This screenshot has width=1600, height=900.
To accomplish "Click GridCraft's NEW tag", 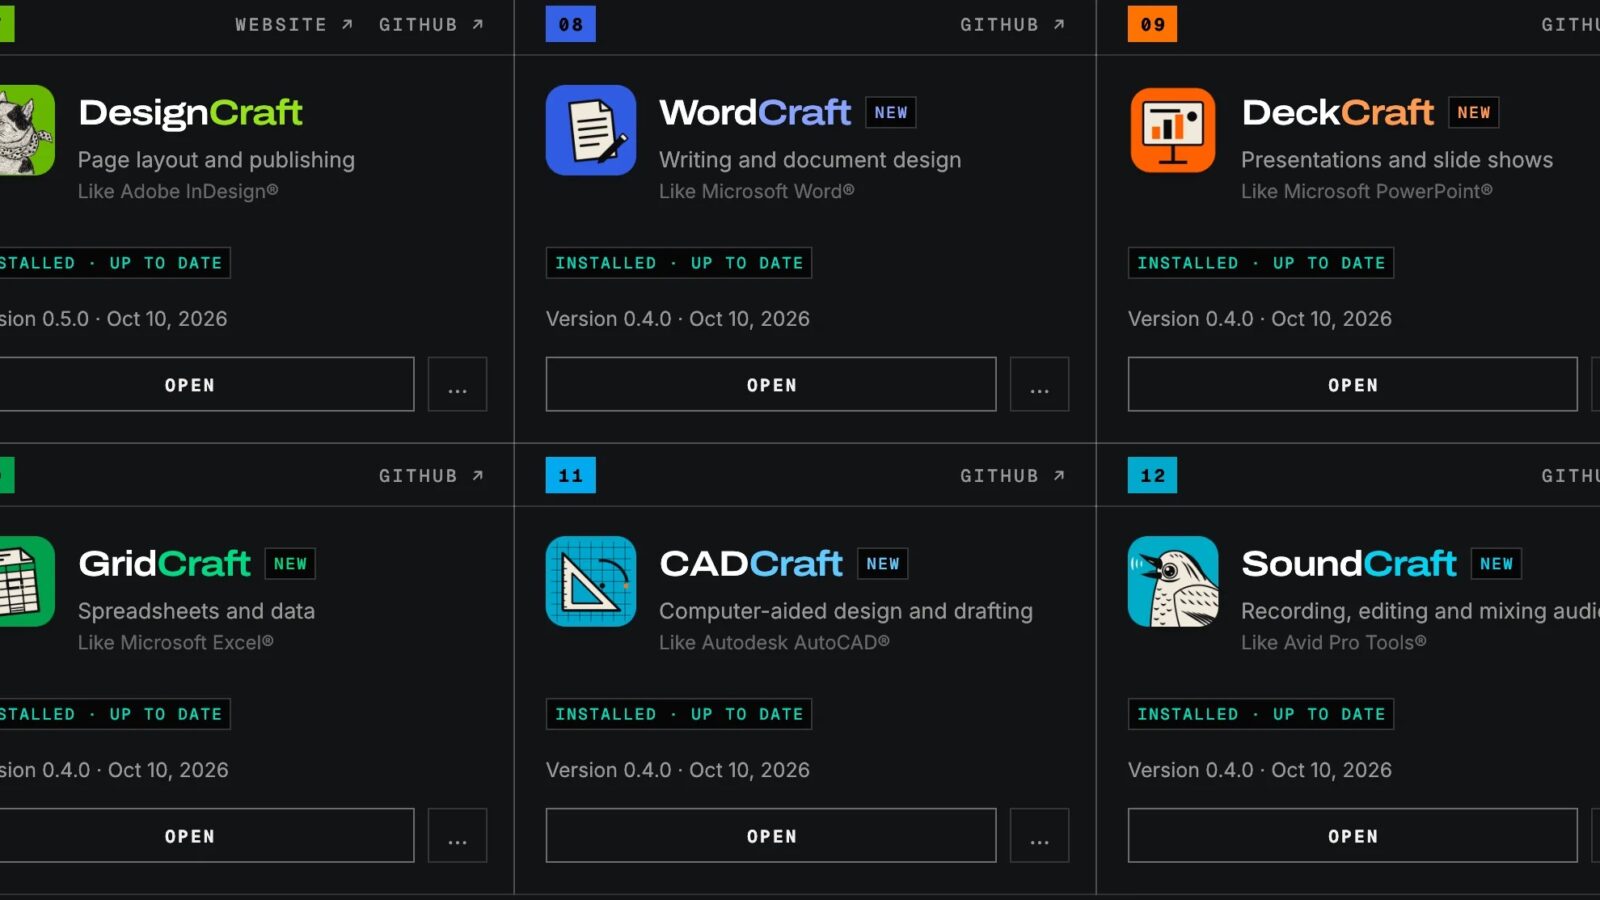I will 290,564.
